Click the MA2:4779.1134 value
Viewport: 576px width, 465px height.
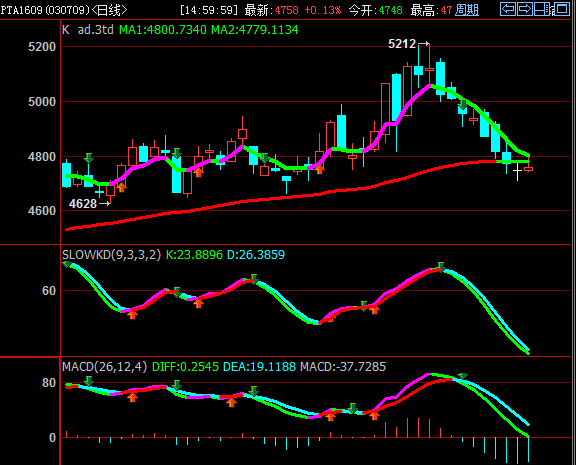[255, 29]
